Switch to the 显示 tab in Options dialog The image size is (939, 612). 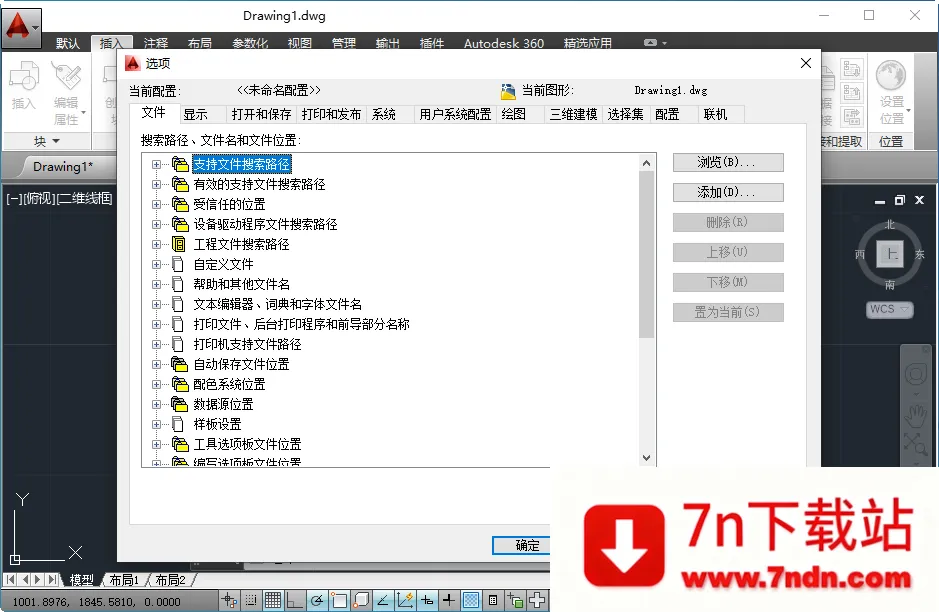pos(198,113)
